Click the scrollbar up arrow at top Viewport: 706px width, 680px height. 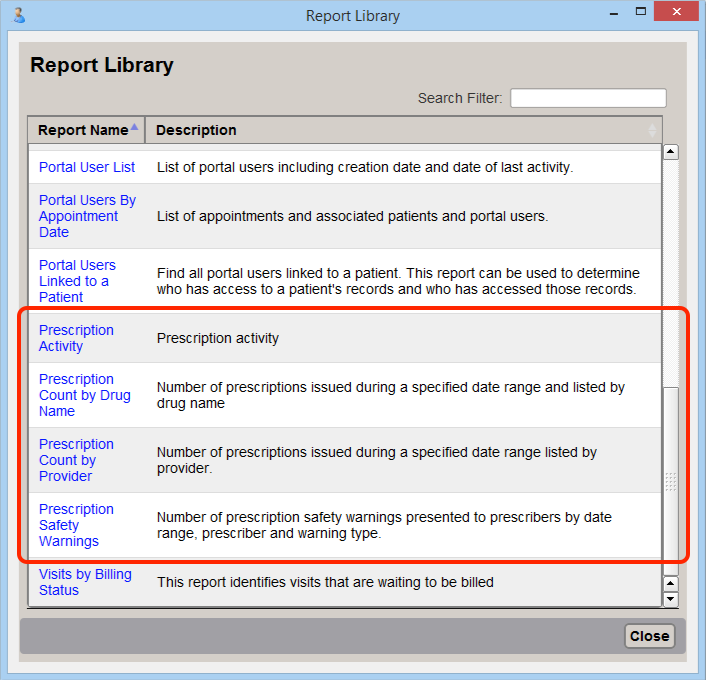point(670,152)
